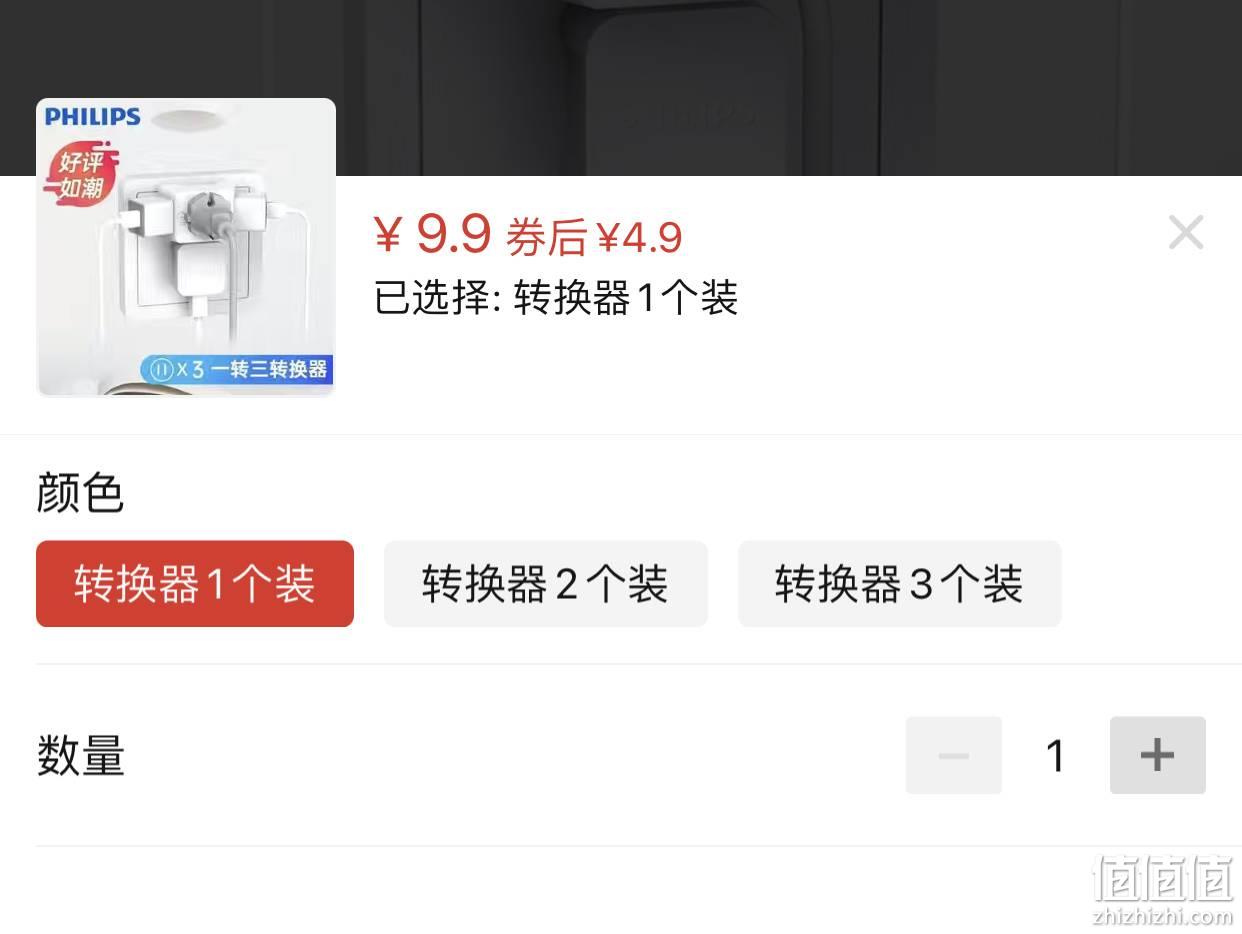Image resolution: width=1242 pixels, height=934 pixels.
Task: Increase quantity with the plus button
Action: (1157, 755)
